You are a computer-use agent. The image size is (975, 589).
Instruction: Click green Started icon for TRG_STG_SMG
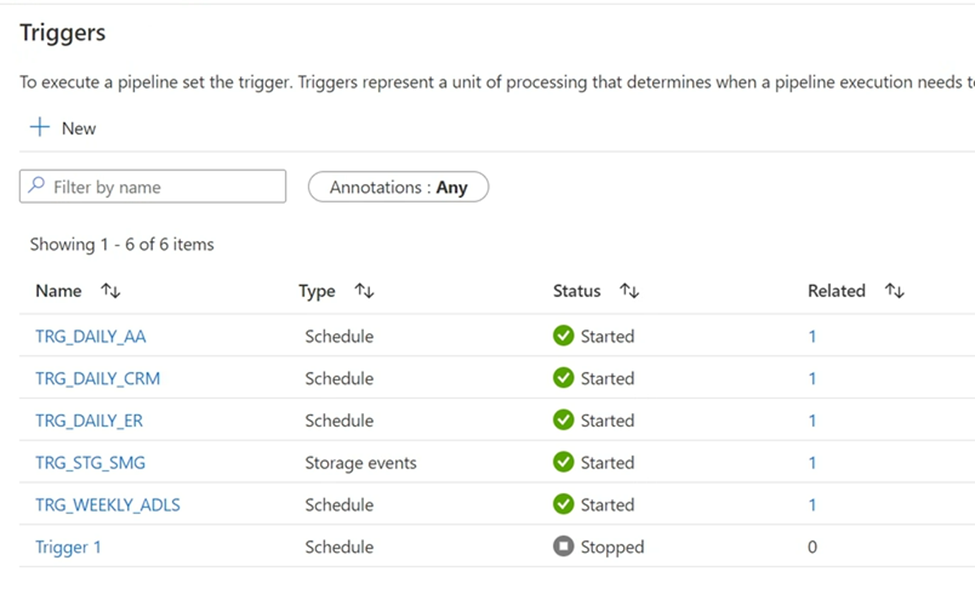(563, 463)
